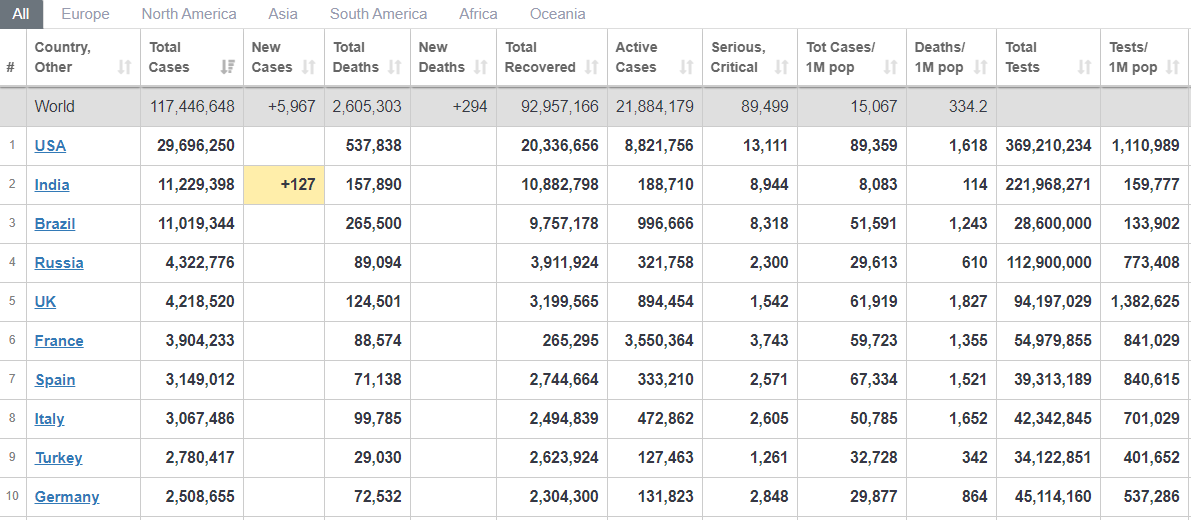
Task: Switch to the Africa tab
Action: pyautogui.click(x=479, y=14)
